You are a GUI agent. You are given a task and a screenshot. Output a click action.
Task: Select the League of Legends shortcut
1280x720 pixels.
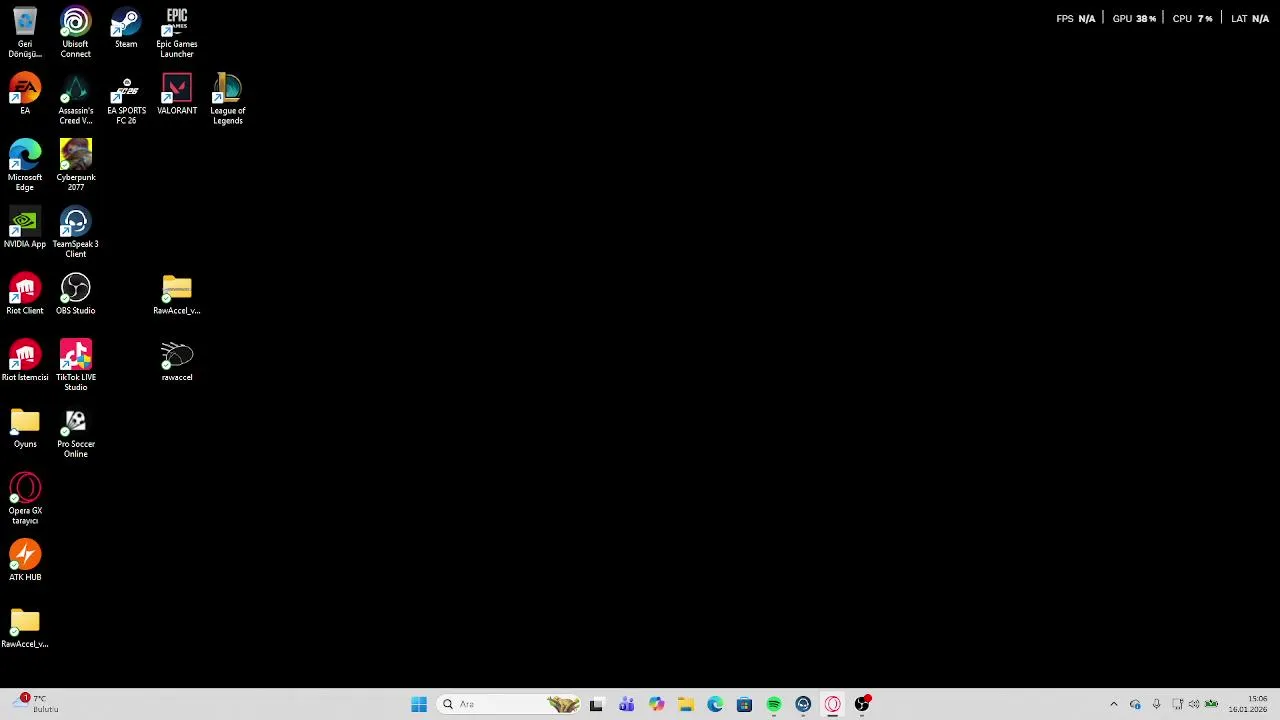[228, 99]
